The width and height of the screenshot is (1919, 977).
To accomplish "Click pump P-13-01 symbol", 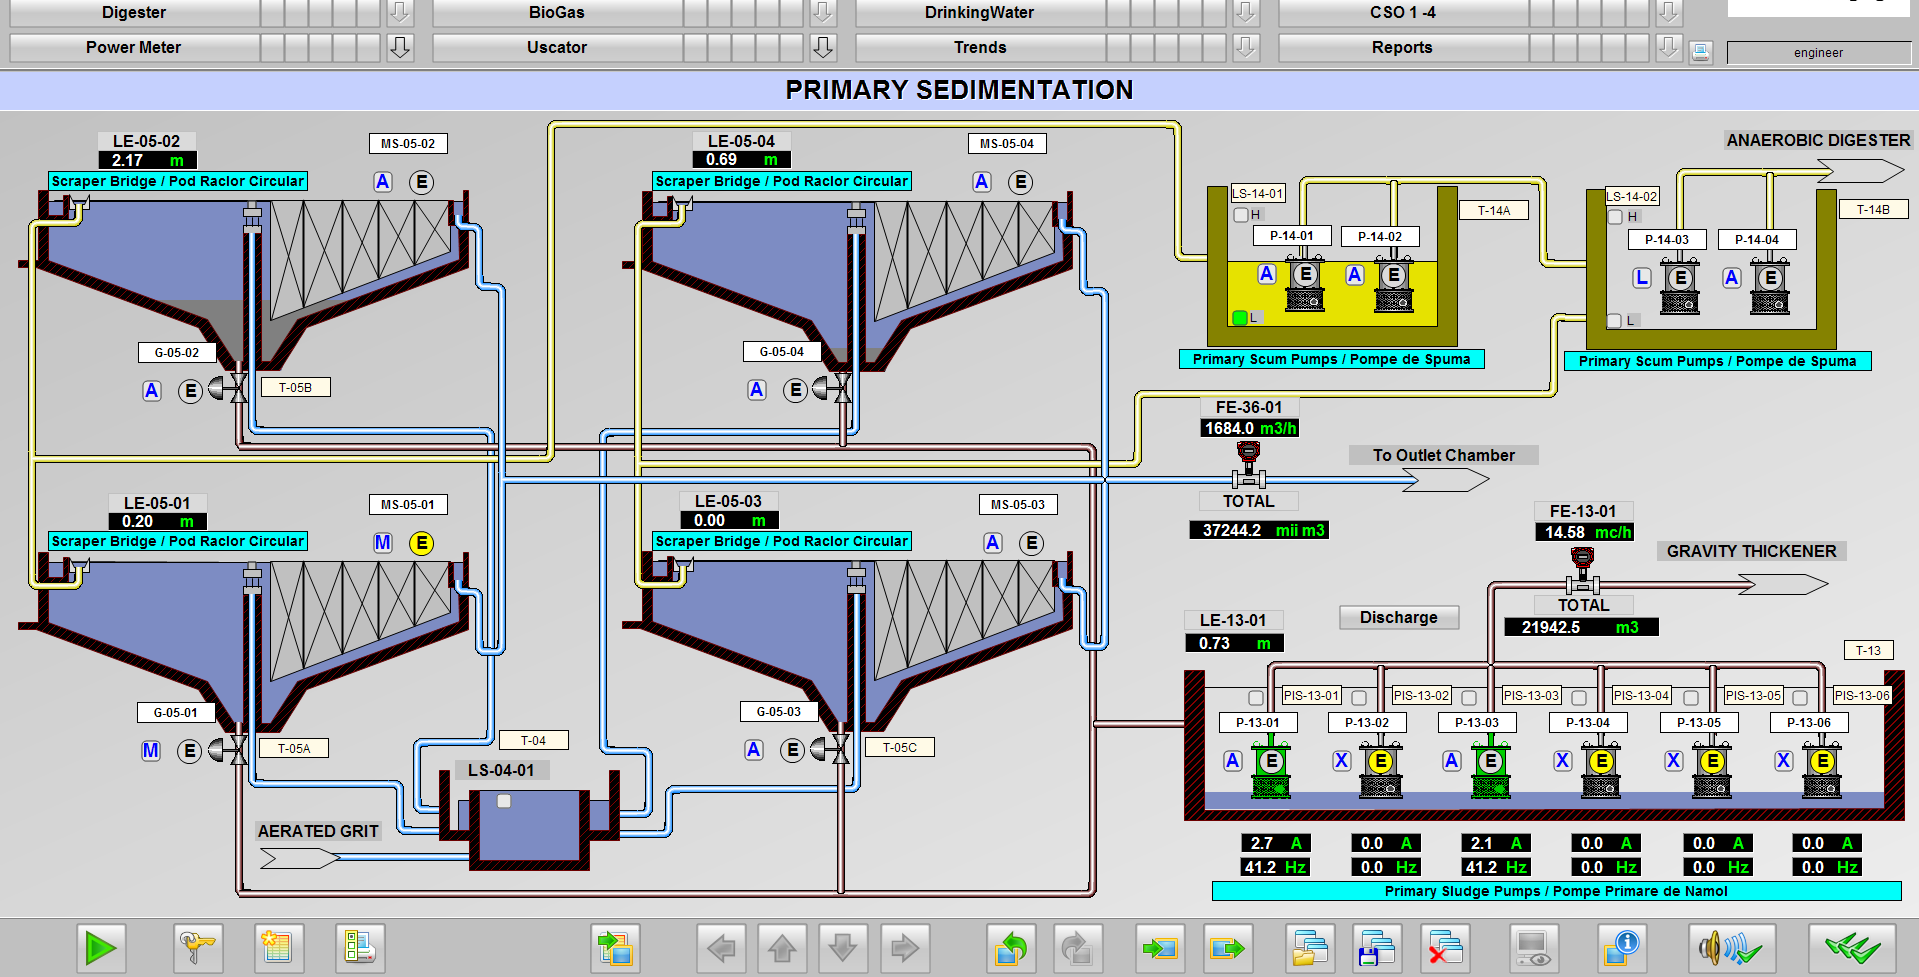I will click(x=1271, y=768).
